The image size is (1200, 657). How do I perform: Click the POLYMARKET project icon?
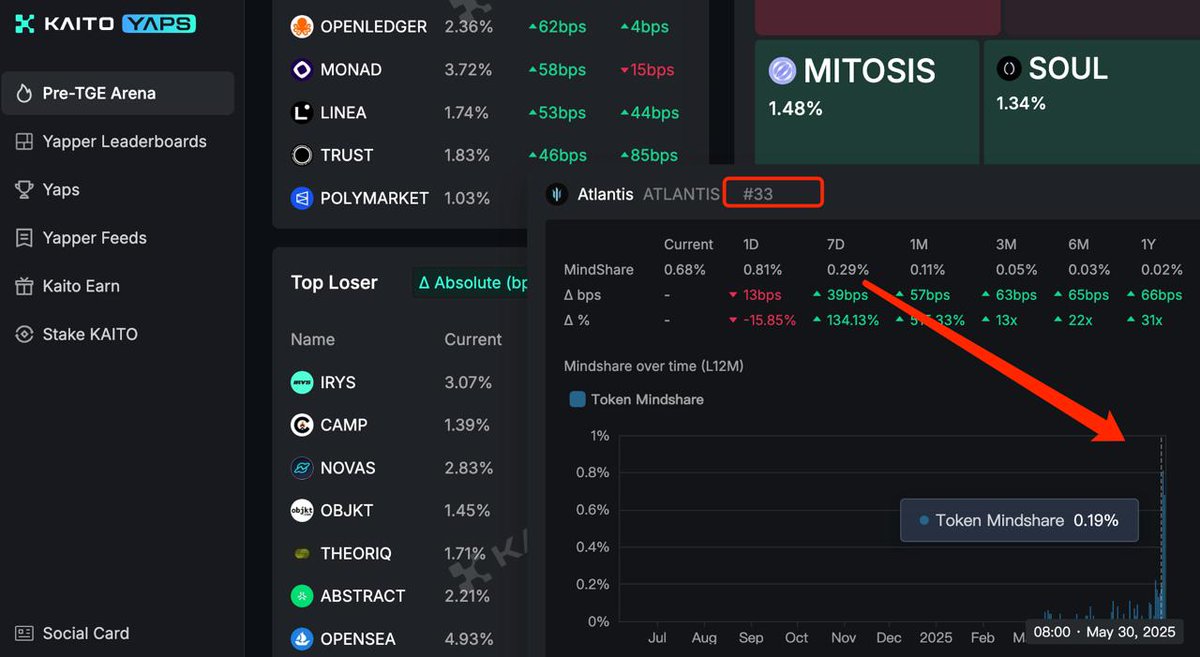click(x=302, y=198)
